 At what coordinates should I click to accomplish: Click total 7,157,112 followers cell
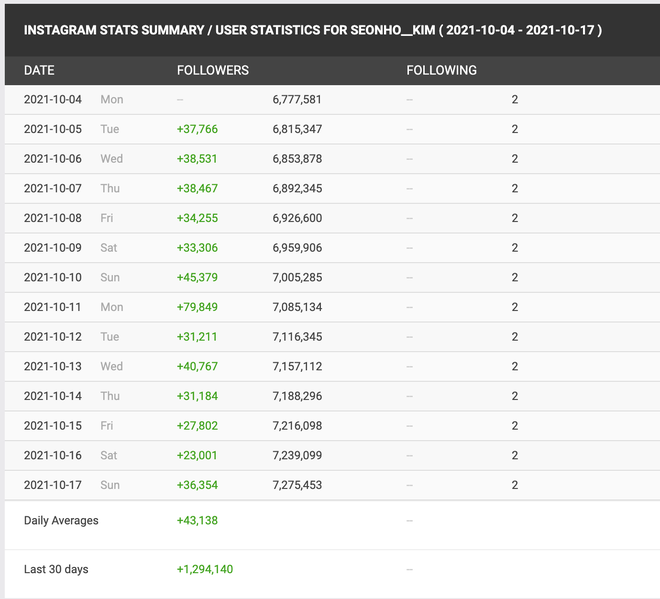coord(297,367)
